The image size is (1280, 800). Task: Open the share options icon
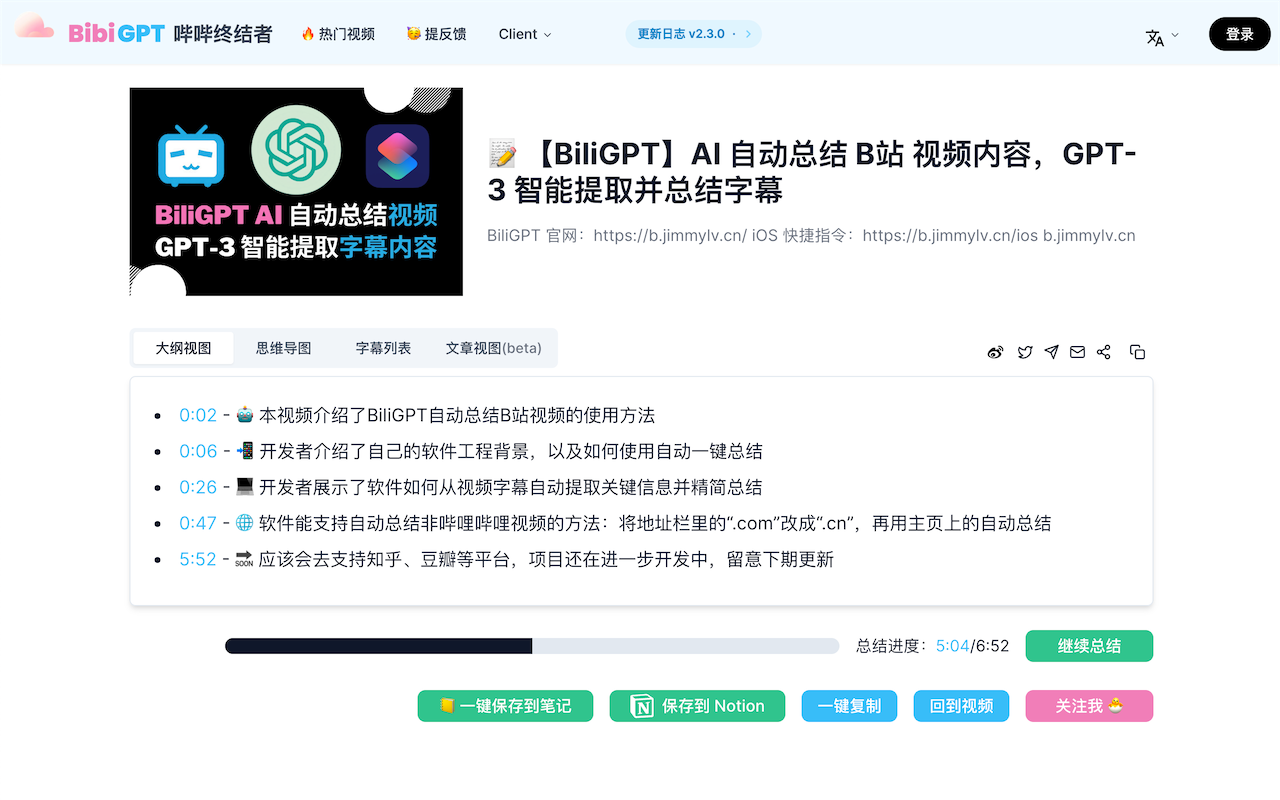pyautogui.click(x=1104, y=352)
